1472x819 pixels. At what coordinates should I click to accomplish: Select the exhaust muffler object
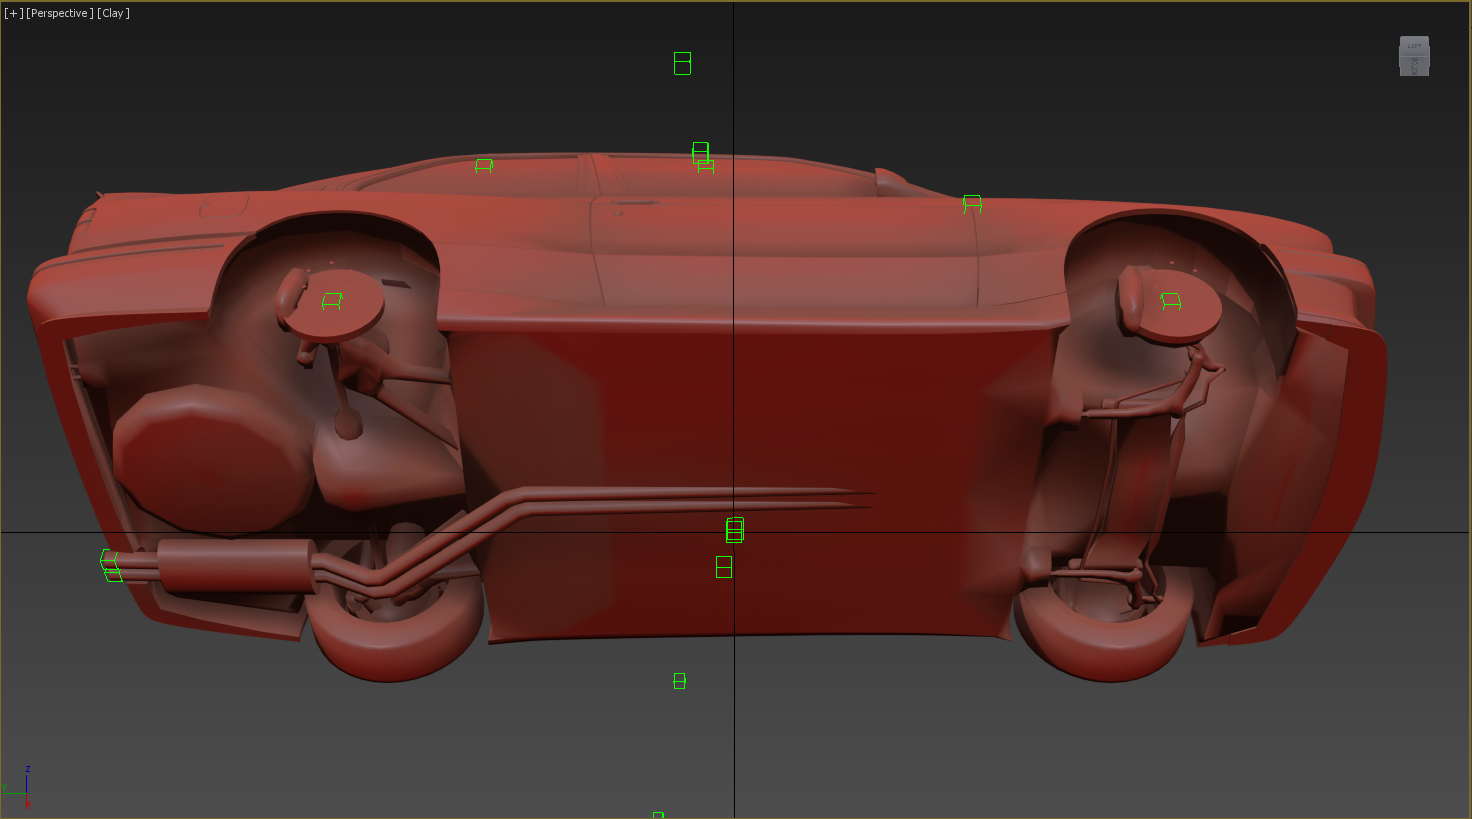pos(236,565)
